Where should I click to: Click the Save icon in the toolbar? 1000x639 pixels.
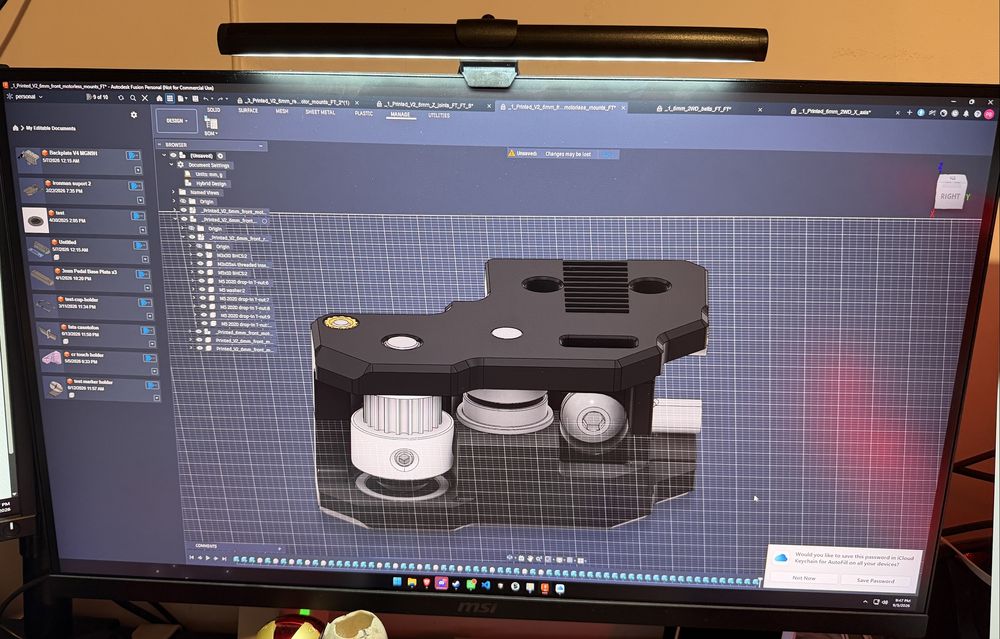click(195, 99)
